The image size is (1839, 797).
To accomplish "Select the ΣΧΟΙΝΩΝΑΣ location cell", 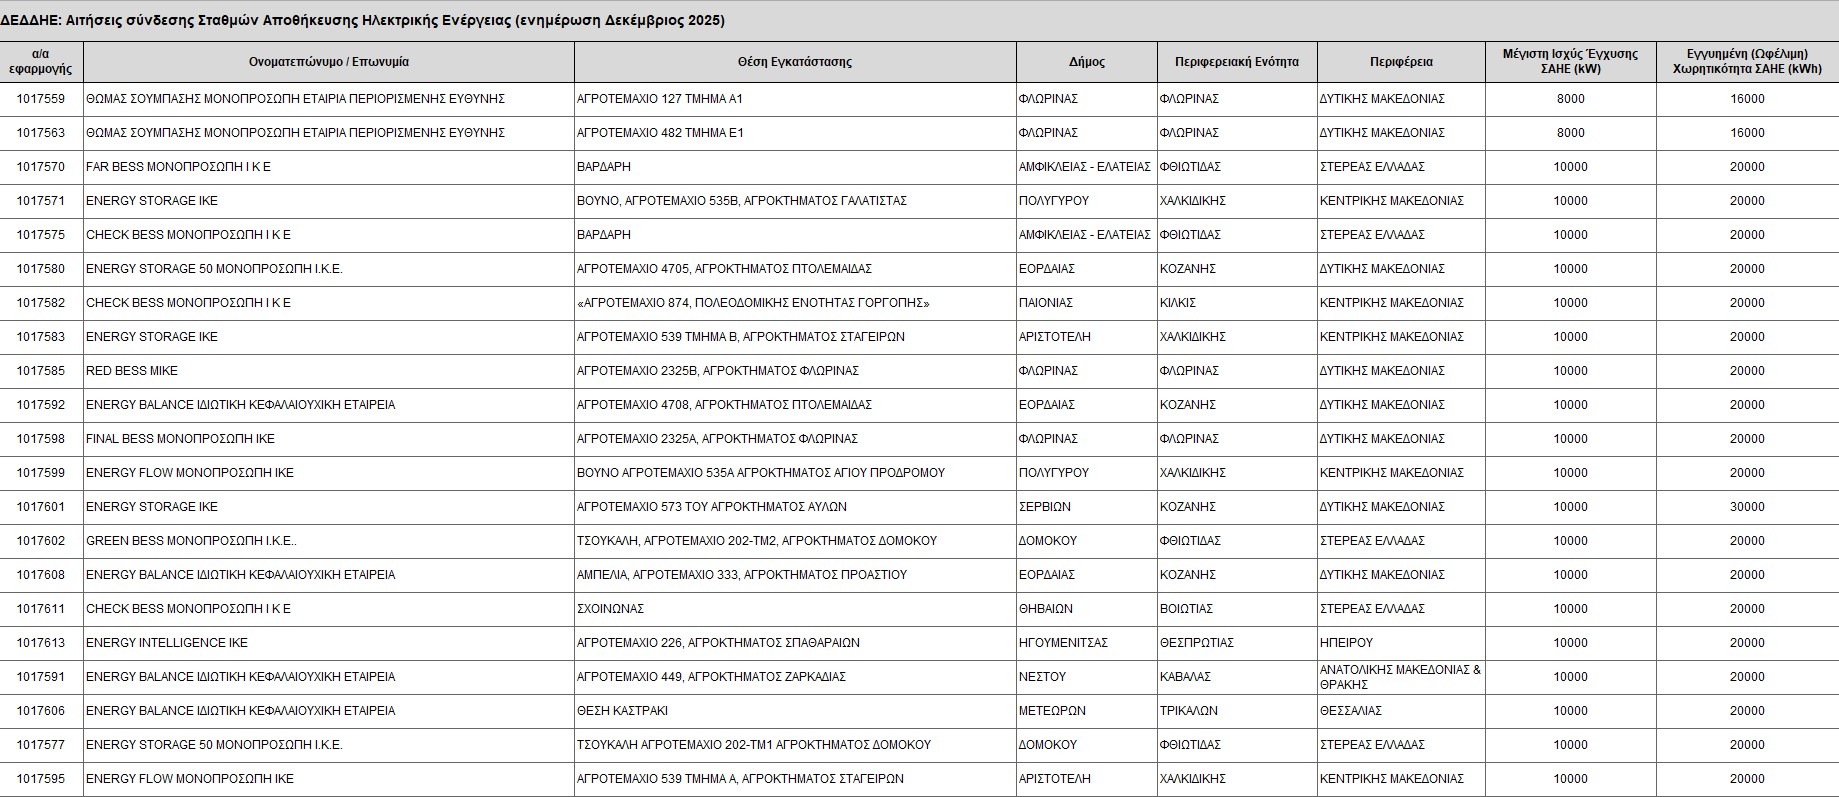I will (610, 609).
